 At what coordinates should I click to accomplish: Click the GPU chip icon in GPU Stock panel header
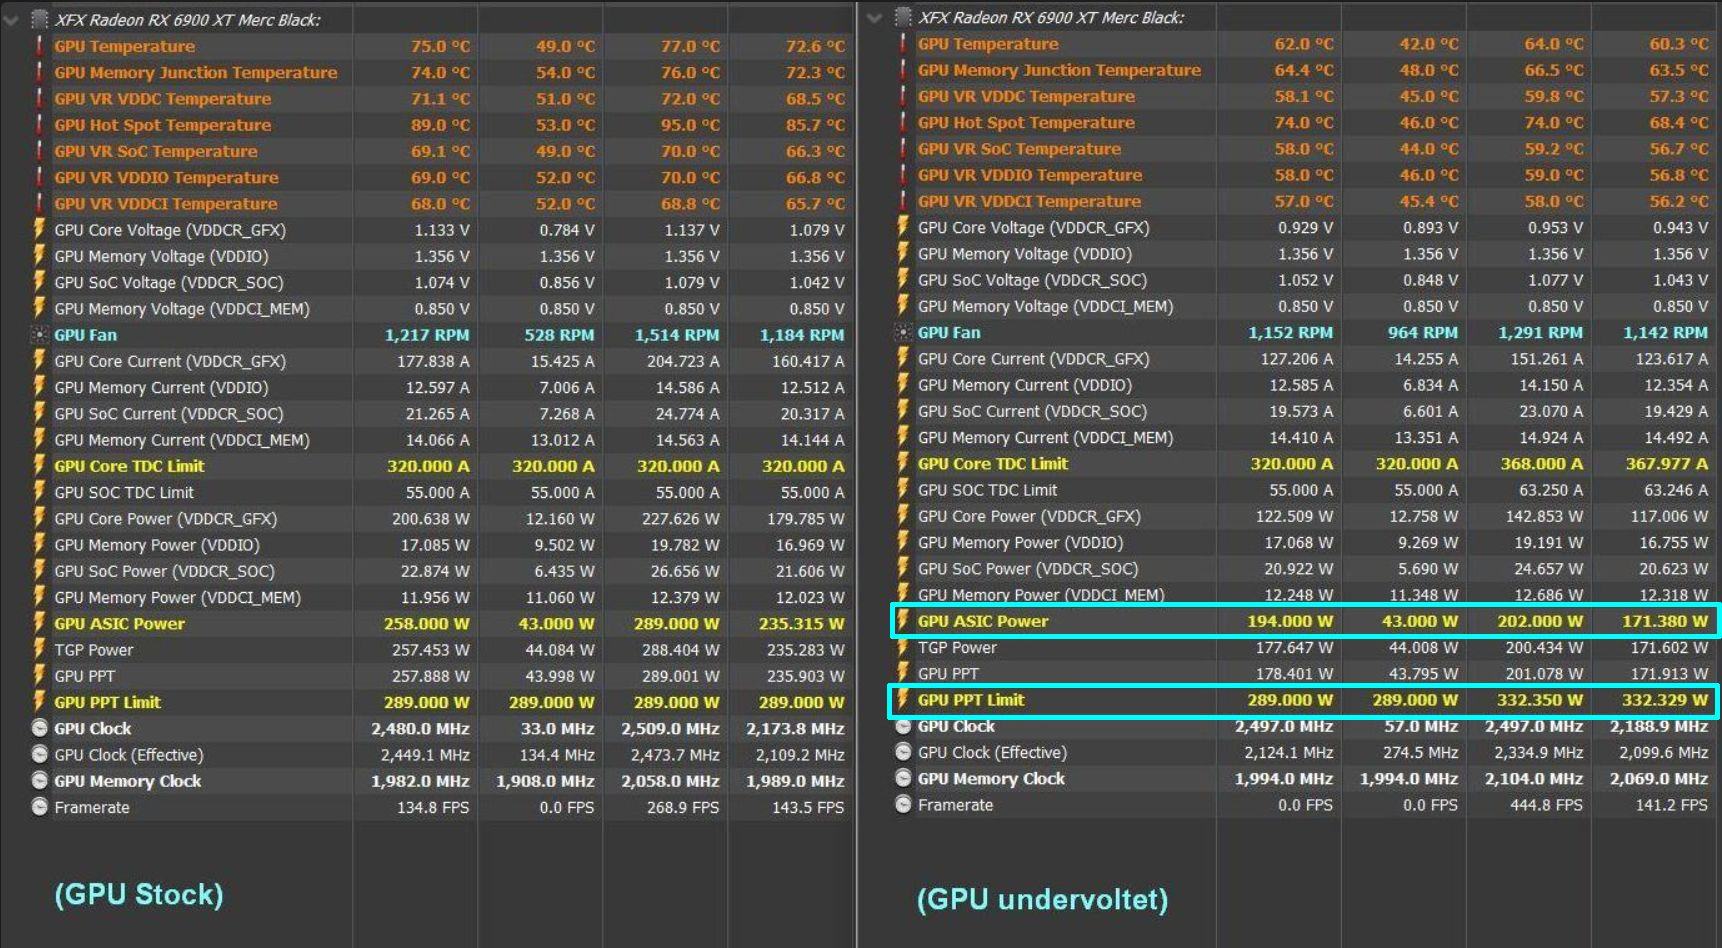click(x=39, y=19)
